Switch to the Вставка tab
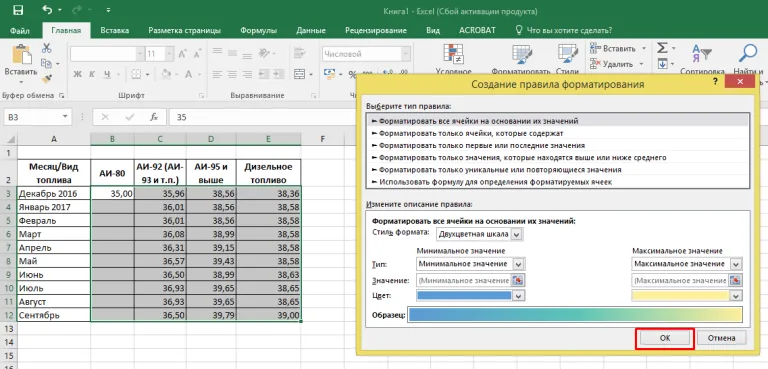 click(114, 30)
